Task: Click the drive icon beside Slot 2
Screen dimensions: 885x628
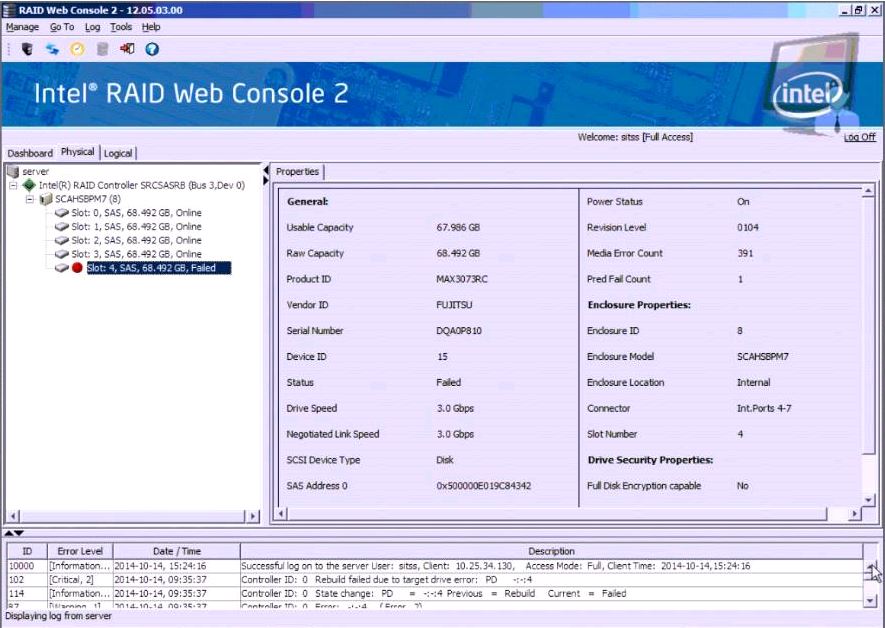Action: point(62,240)
